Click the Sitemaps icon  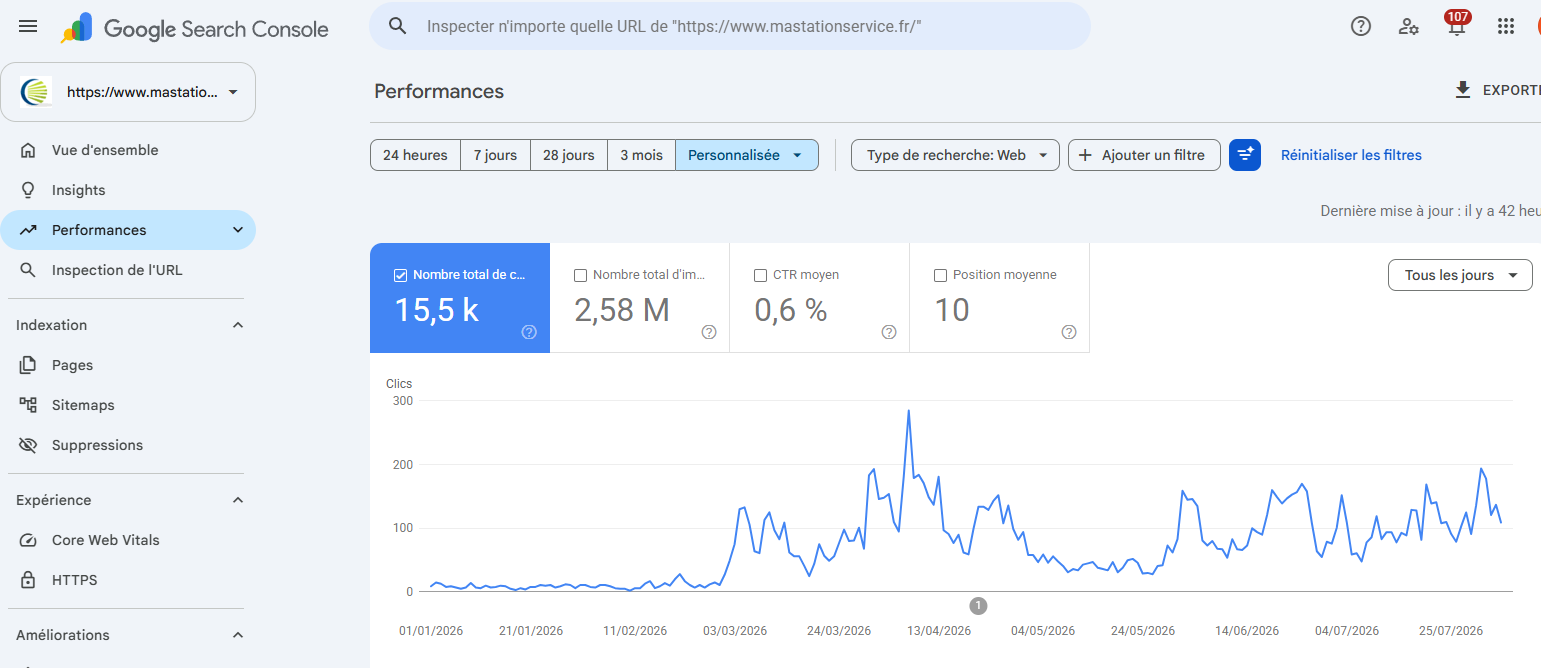point(28,405)
